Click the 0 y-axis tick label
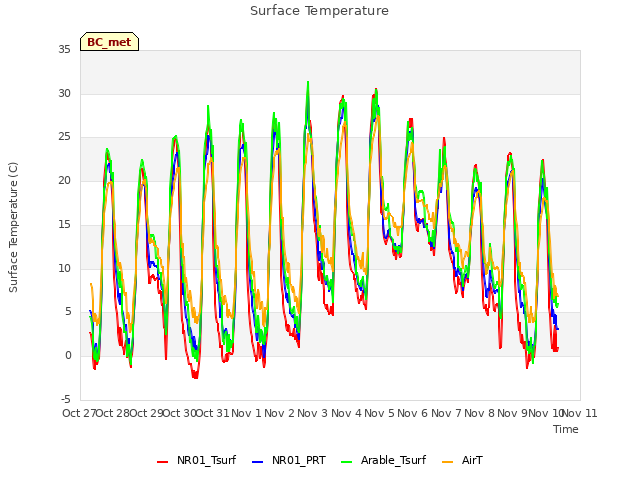 pyautogui.click(x=68, y=356)
